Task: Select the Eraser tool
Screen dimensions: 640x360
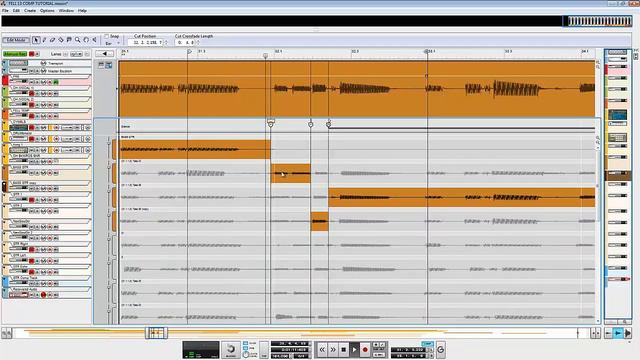Action: (52, 40)
